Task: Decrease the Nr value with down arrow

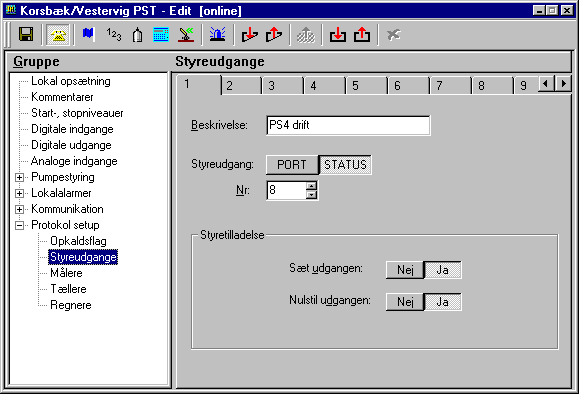Action: click(x=312, y=194)
